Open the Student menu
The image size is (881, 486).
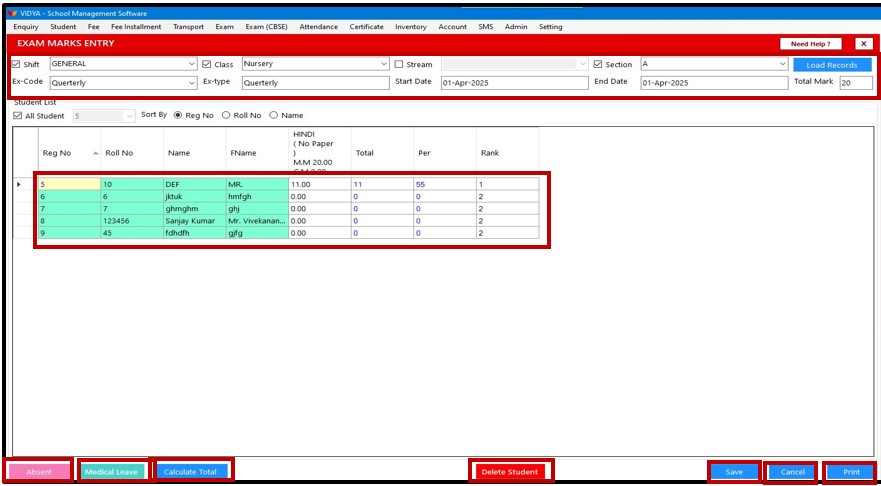point(63,27)
